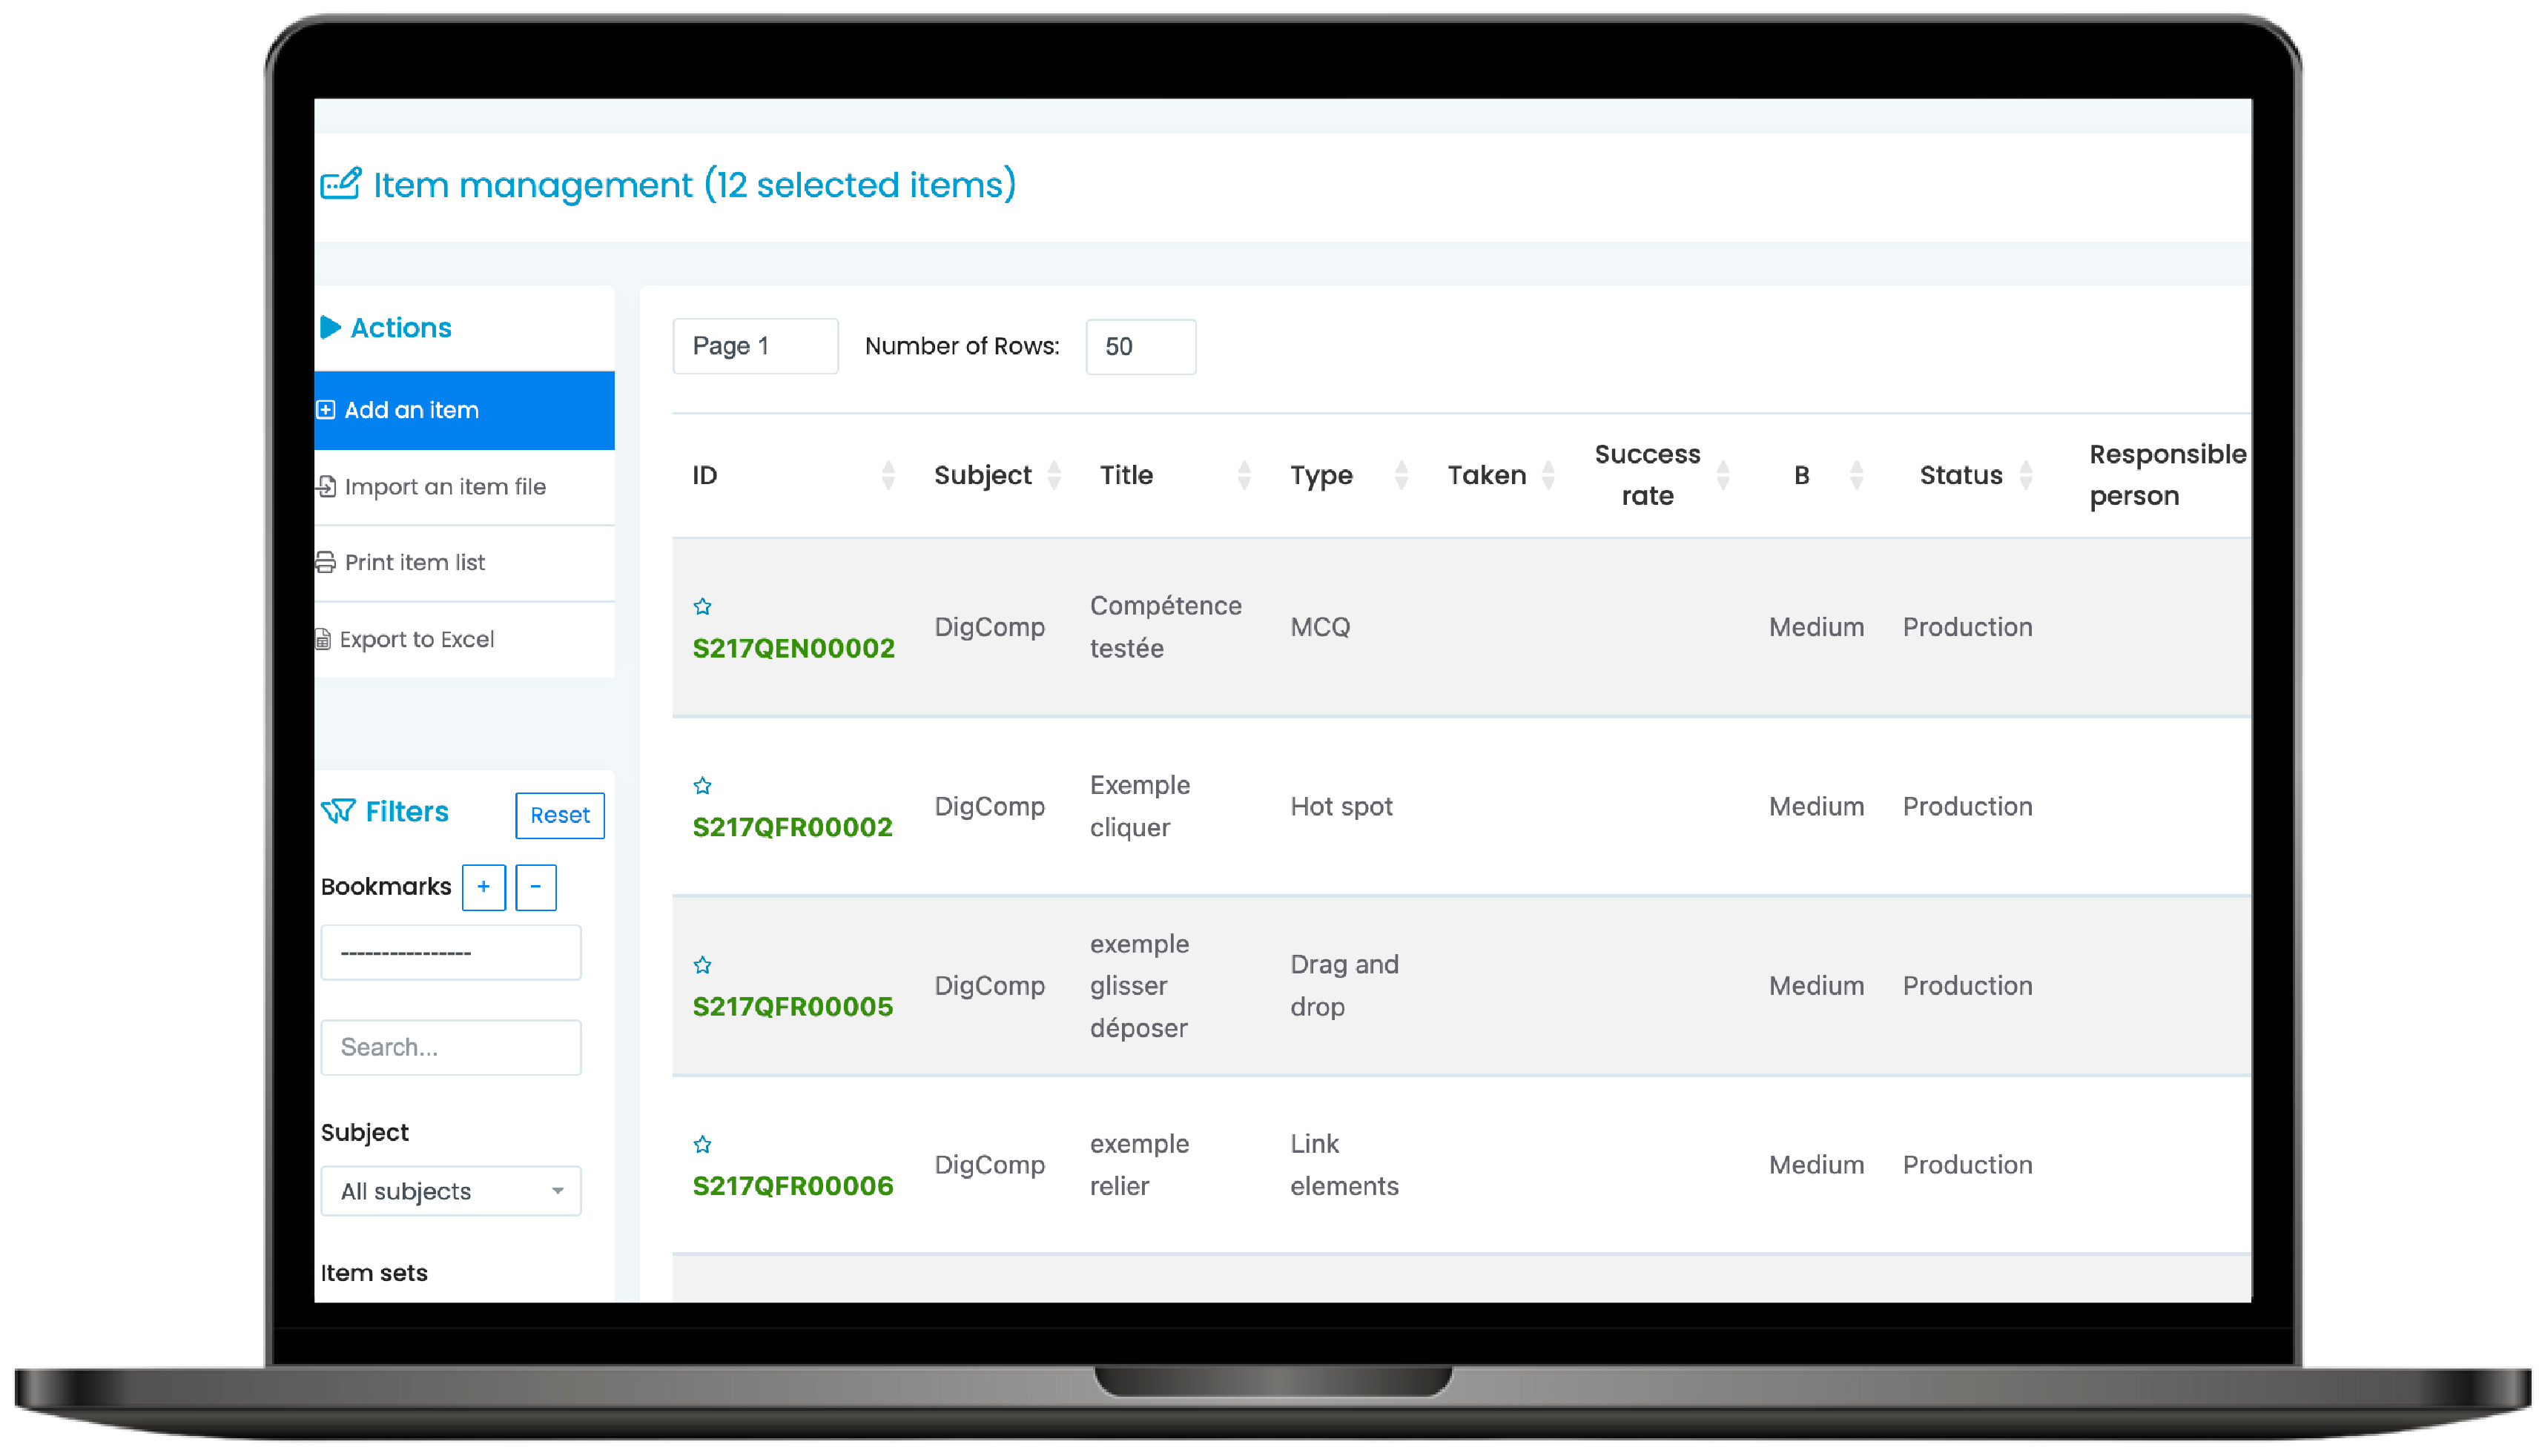
Task: Sort the Type column with its arrow icon
Action: click(1404, 475)
